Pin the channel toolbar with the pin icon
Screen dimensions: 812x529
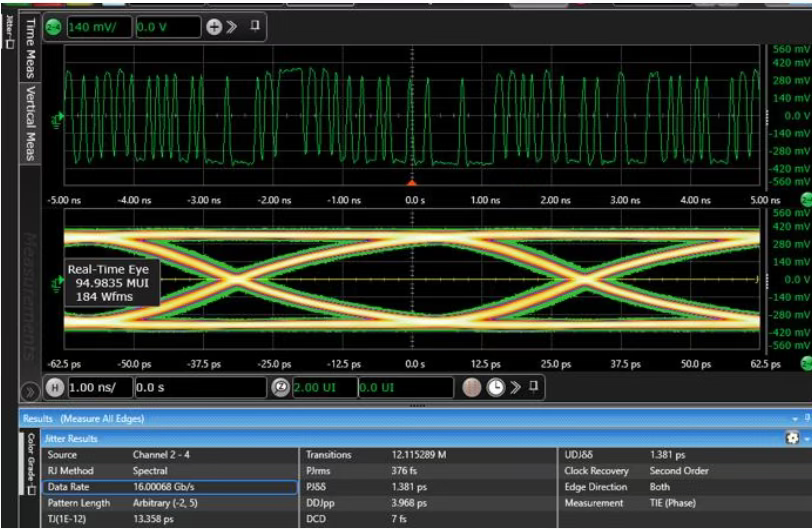click(x=255, y=26)
